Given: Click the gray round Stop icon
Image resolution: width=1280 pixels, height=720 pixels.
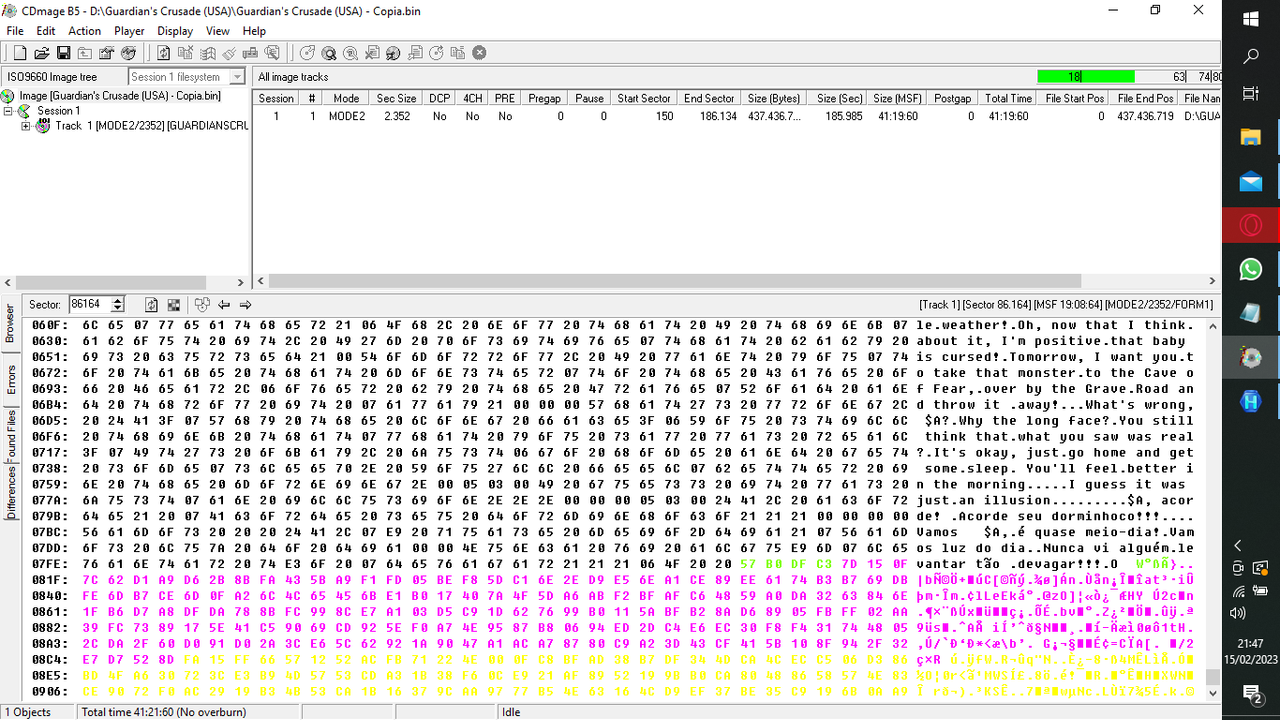Looking at the screenshot, I should 479,53.
